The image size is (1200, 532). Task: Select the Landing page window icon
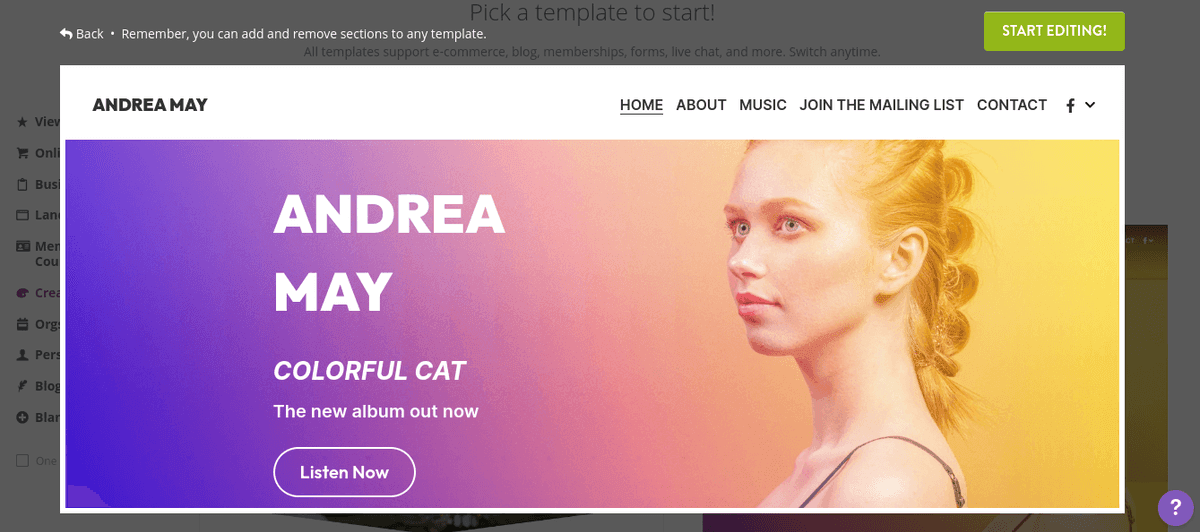(22, 215)
